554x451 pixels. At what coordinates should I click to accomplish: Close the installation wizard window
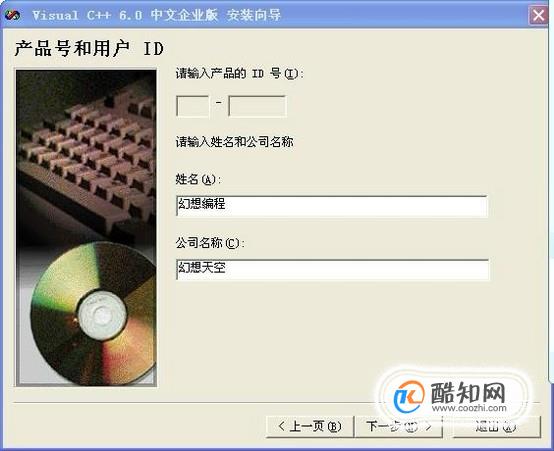(x=538, y=16)
